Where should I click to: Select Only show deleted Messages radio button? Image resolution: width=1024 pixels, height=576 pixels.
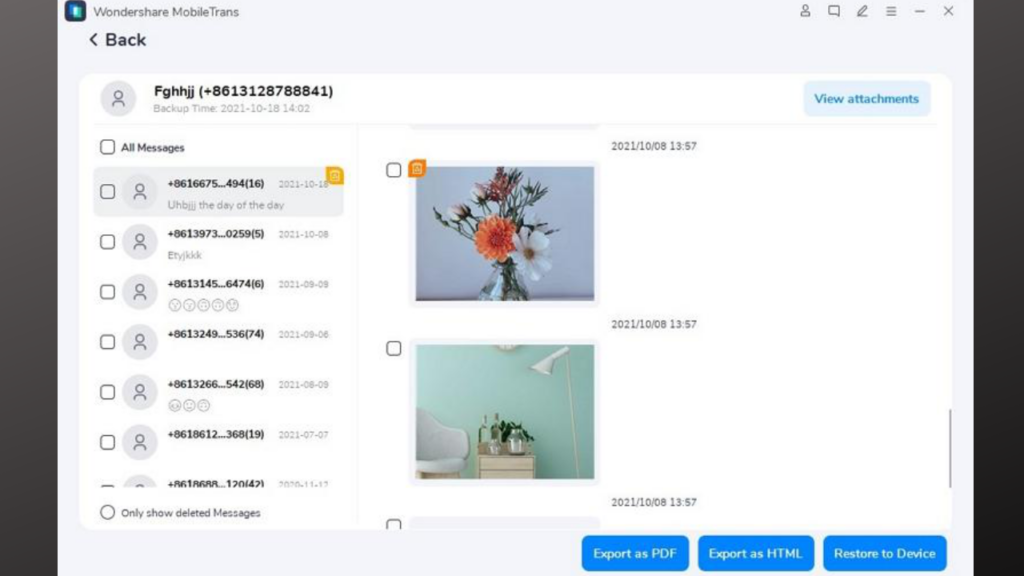click(x=107, y=512)
